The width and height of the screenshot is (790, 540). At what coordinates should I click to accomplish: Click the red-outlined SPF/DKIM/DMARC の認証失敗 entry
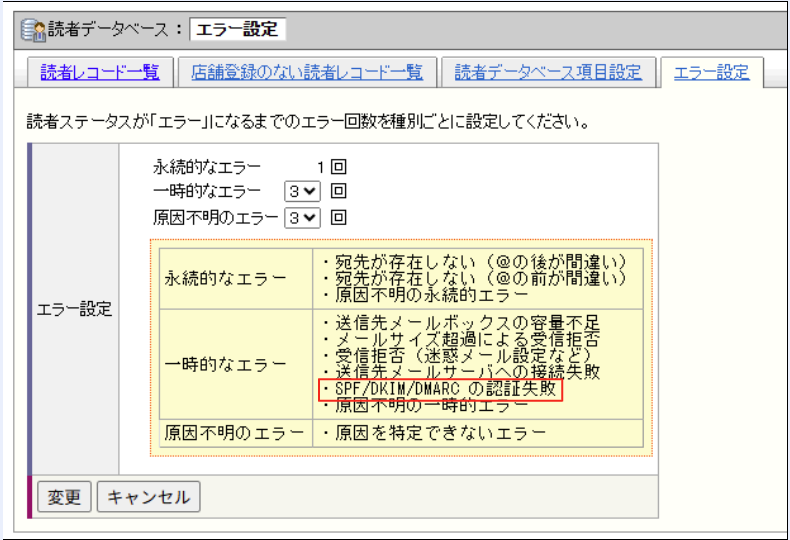(x=441, y=389)
